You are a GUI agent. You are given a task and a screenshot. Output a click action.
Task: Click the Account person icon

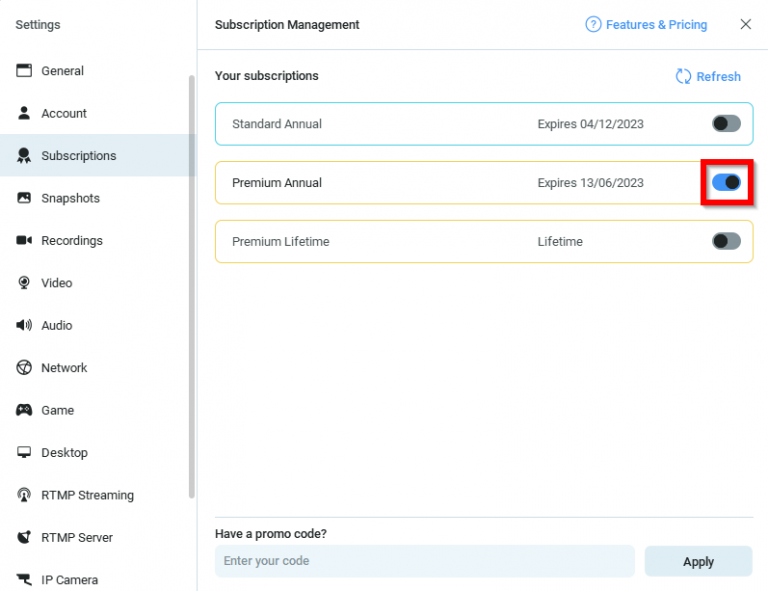tap(24, 113)
